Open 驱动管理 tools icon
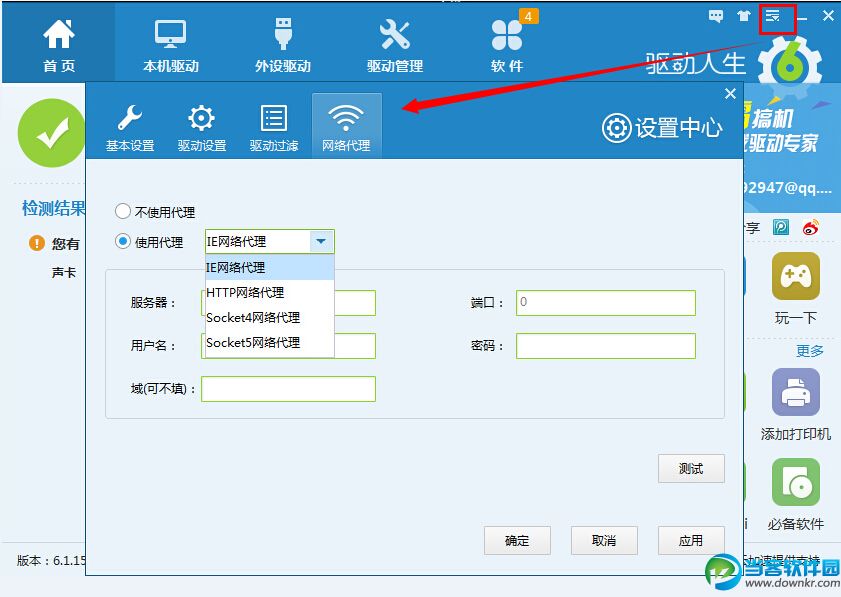The width and height of the screenshot is (841, 597). pyautogui.click(x=395, y=34)
